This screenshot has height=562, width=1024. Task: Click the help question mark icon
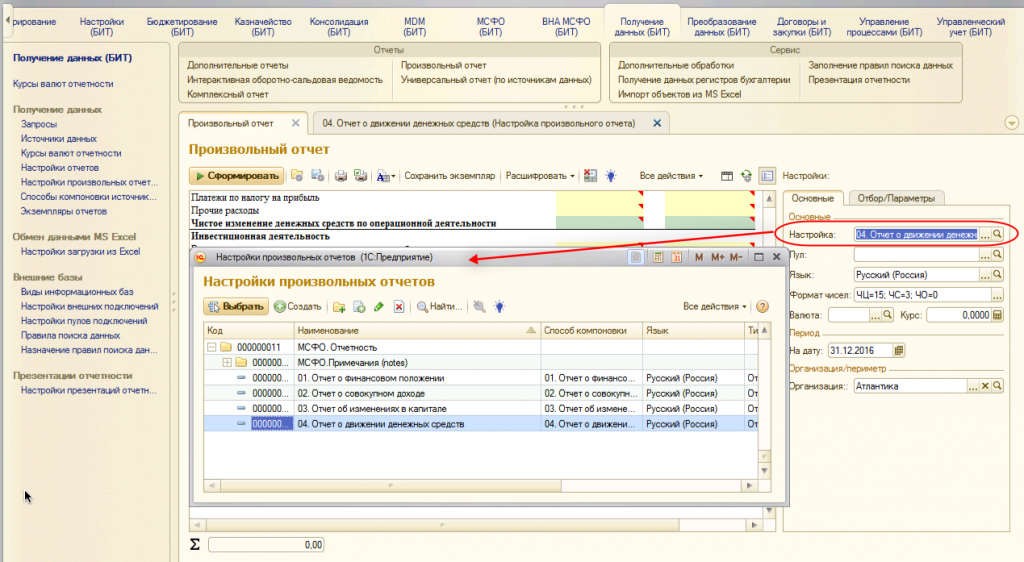(762, 306)
